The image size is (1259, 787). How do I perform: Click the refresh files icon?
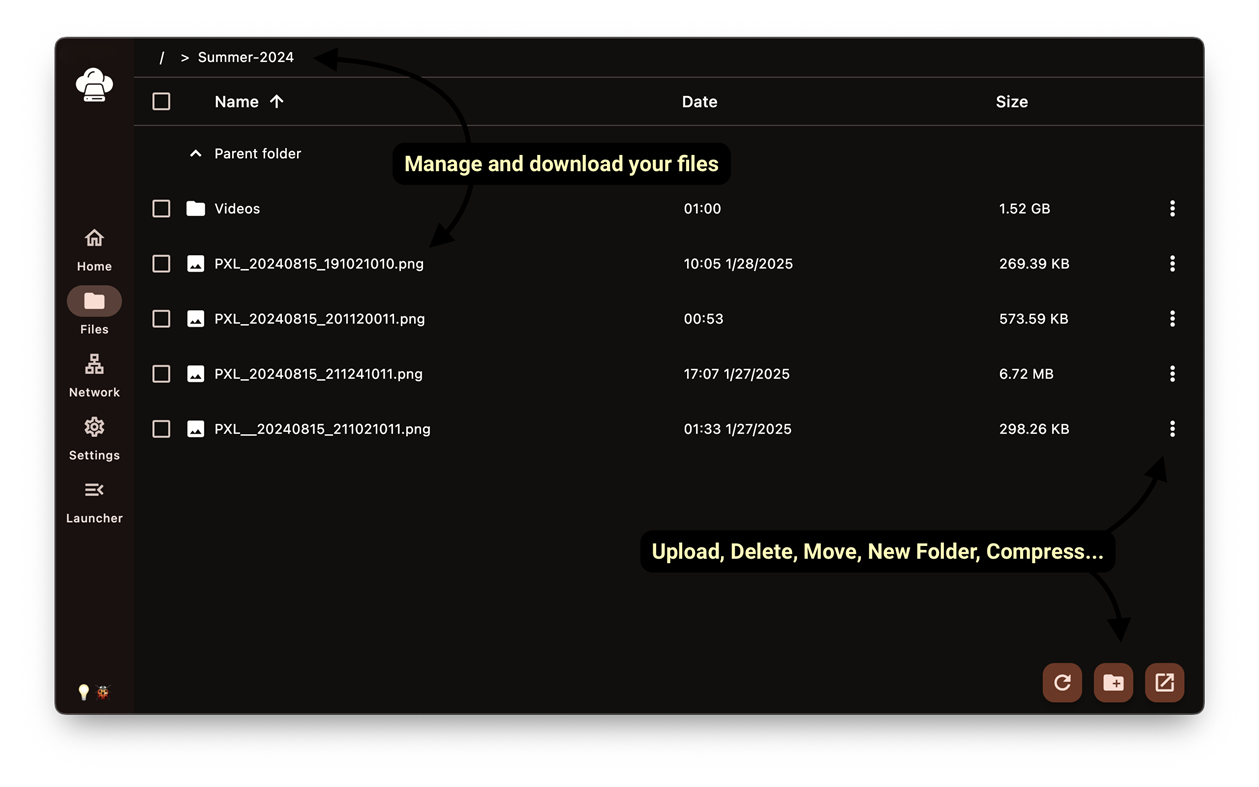point(1062,682)
